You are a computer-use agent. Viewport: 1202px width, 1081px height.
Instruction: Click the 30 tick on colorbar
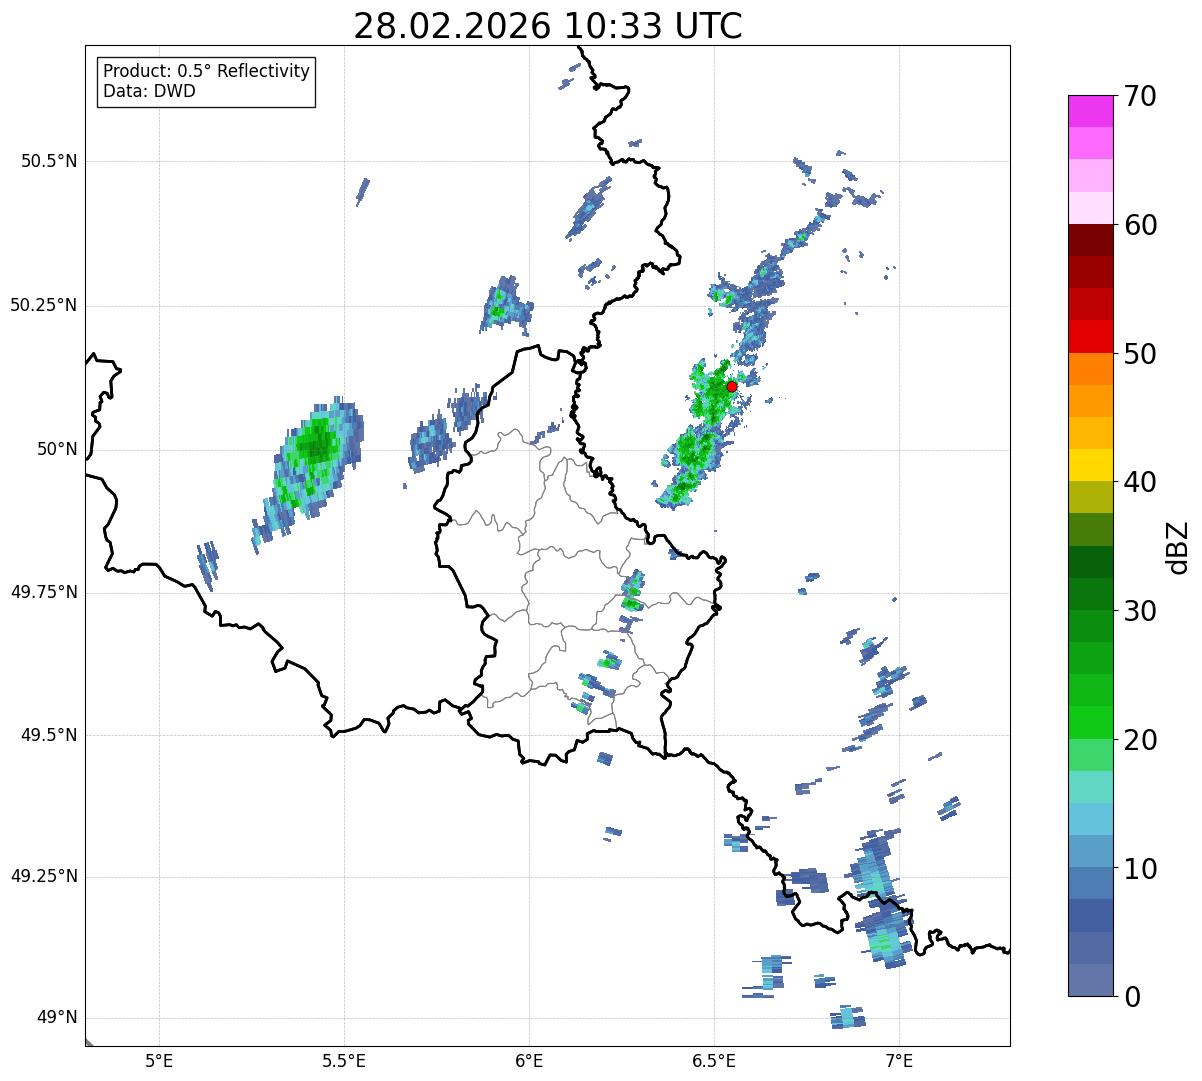coord(1140,611)
